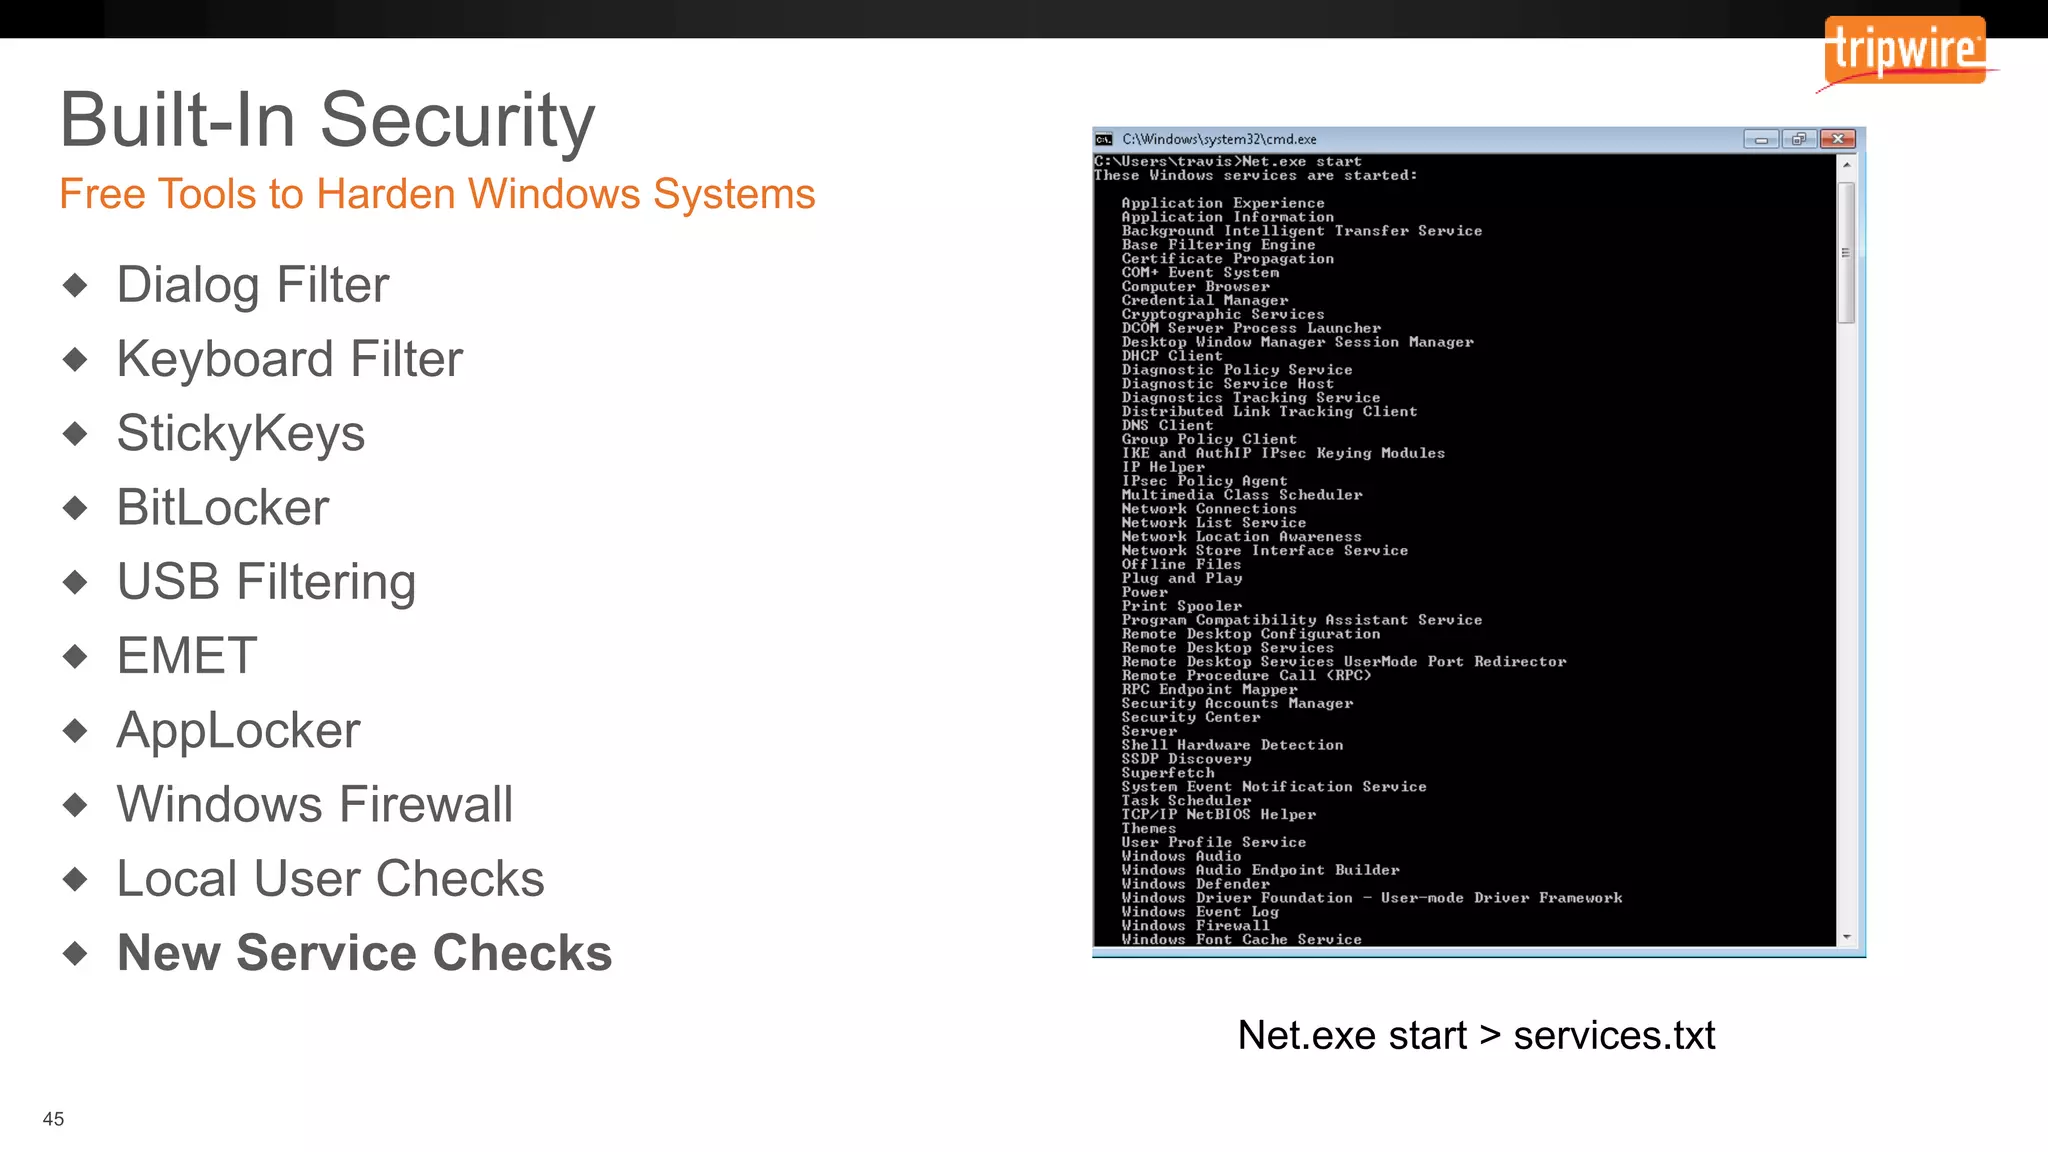Select the StickyKeys bullet
Viewport: 2048px width, 1152px height.
tap(241, 434)
